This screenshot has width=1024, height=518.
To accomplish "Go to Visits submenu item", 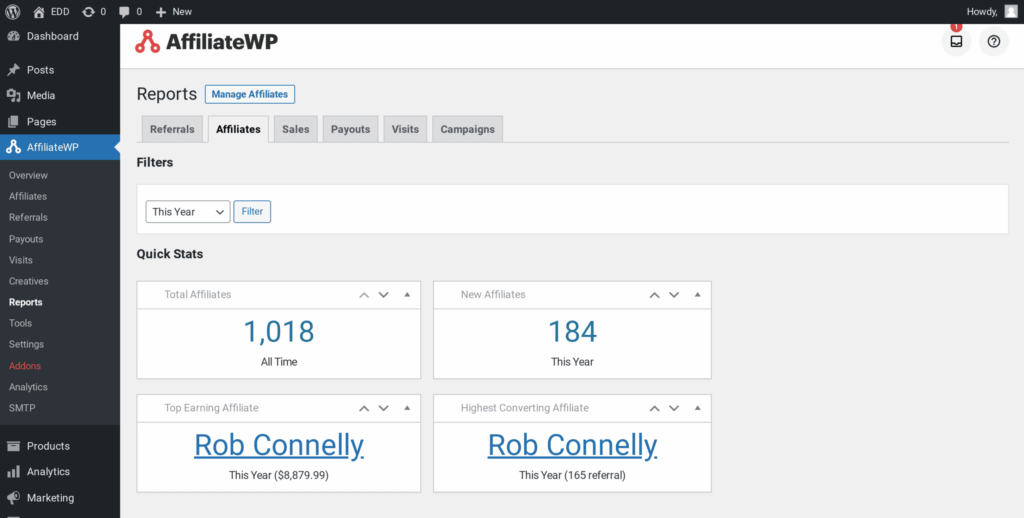I will [21, 260].
